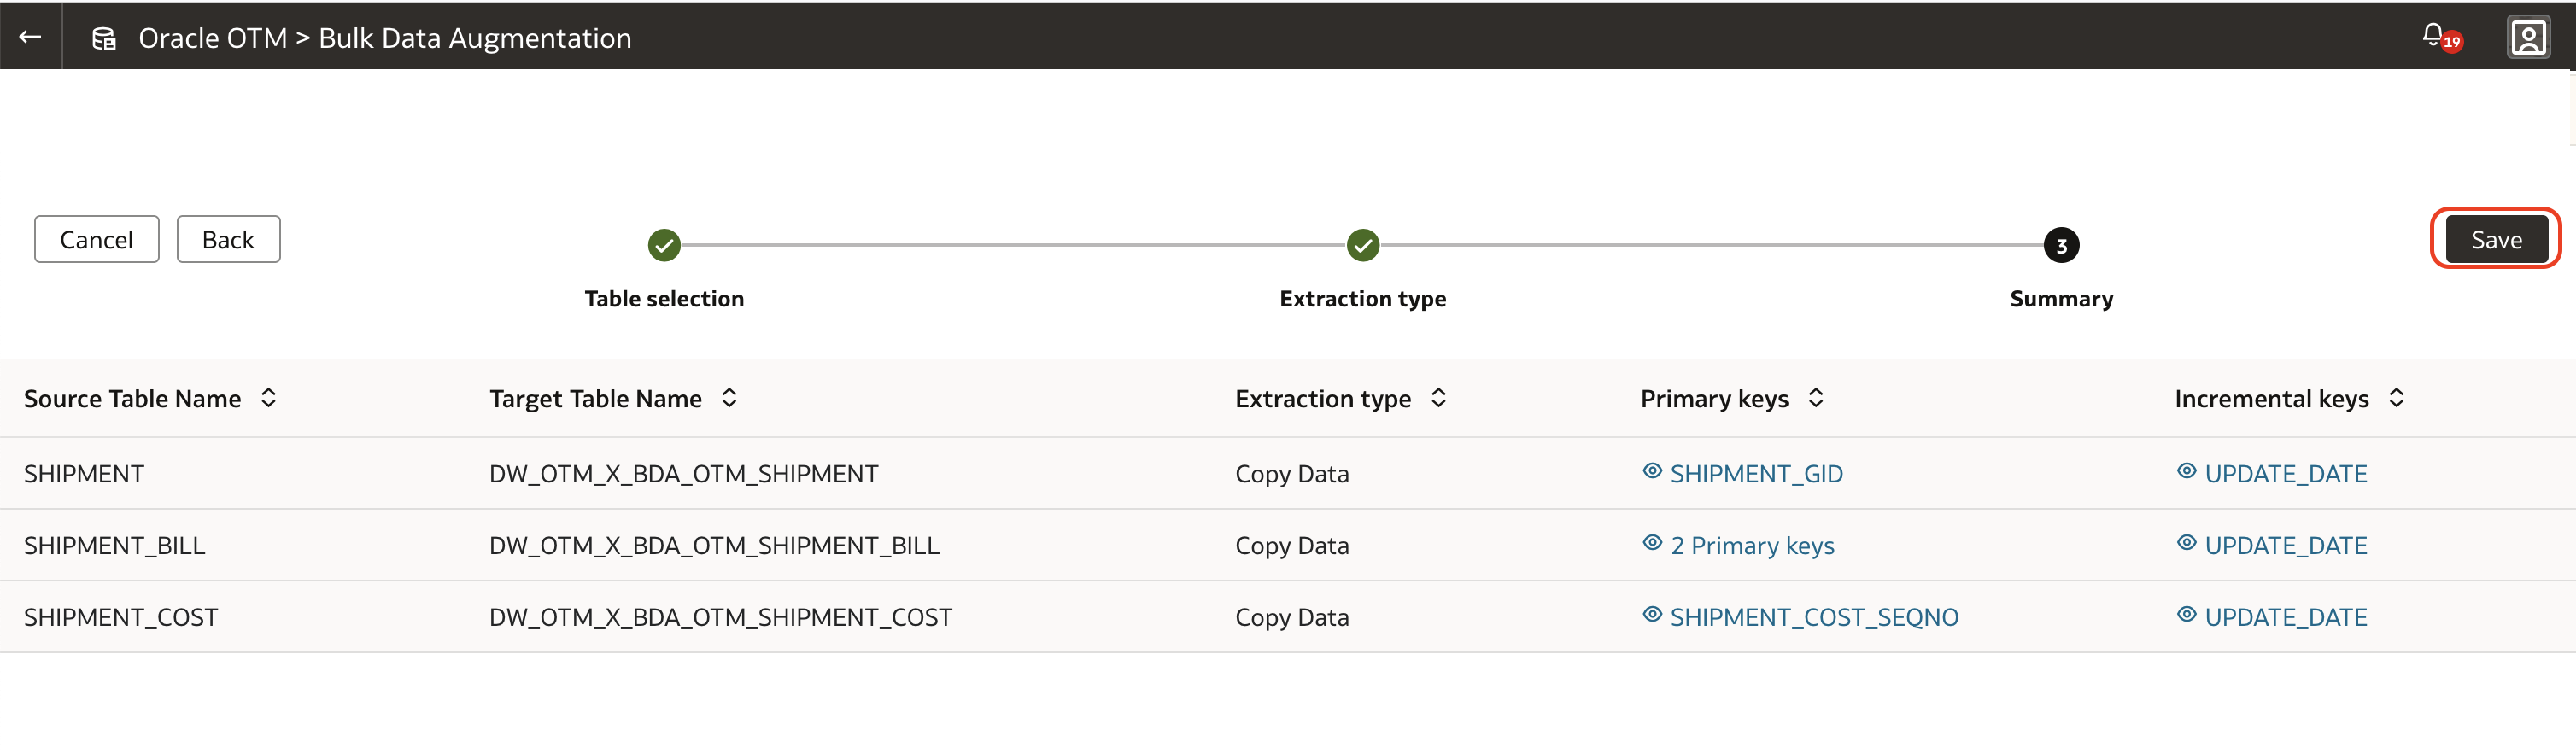The image size is (2576, 753).
Task: Sort by Source Table Name column
Action: [268, 398]
